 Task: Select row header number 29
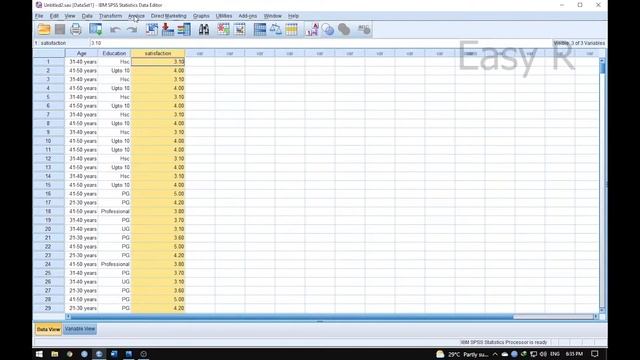point(48,308)
